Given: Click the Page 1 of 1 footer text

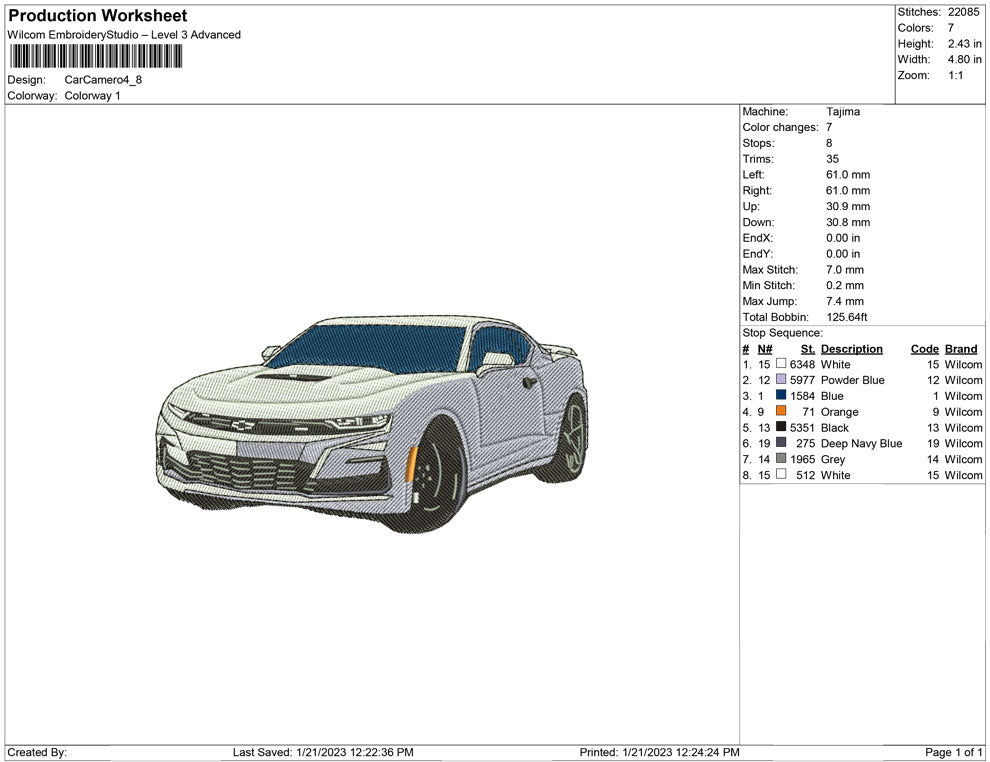Looking at the screenshot, I should coord(954,752).
